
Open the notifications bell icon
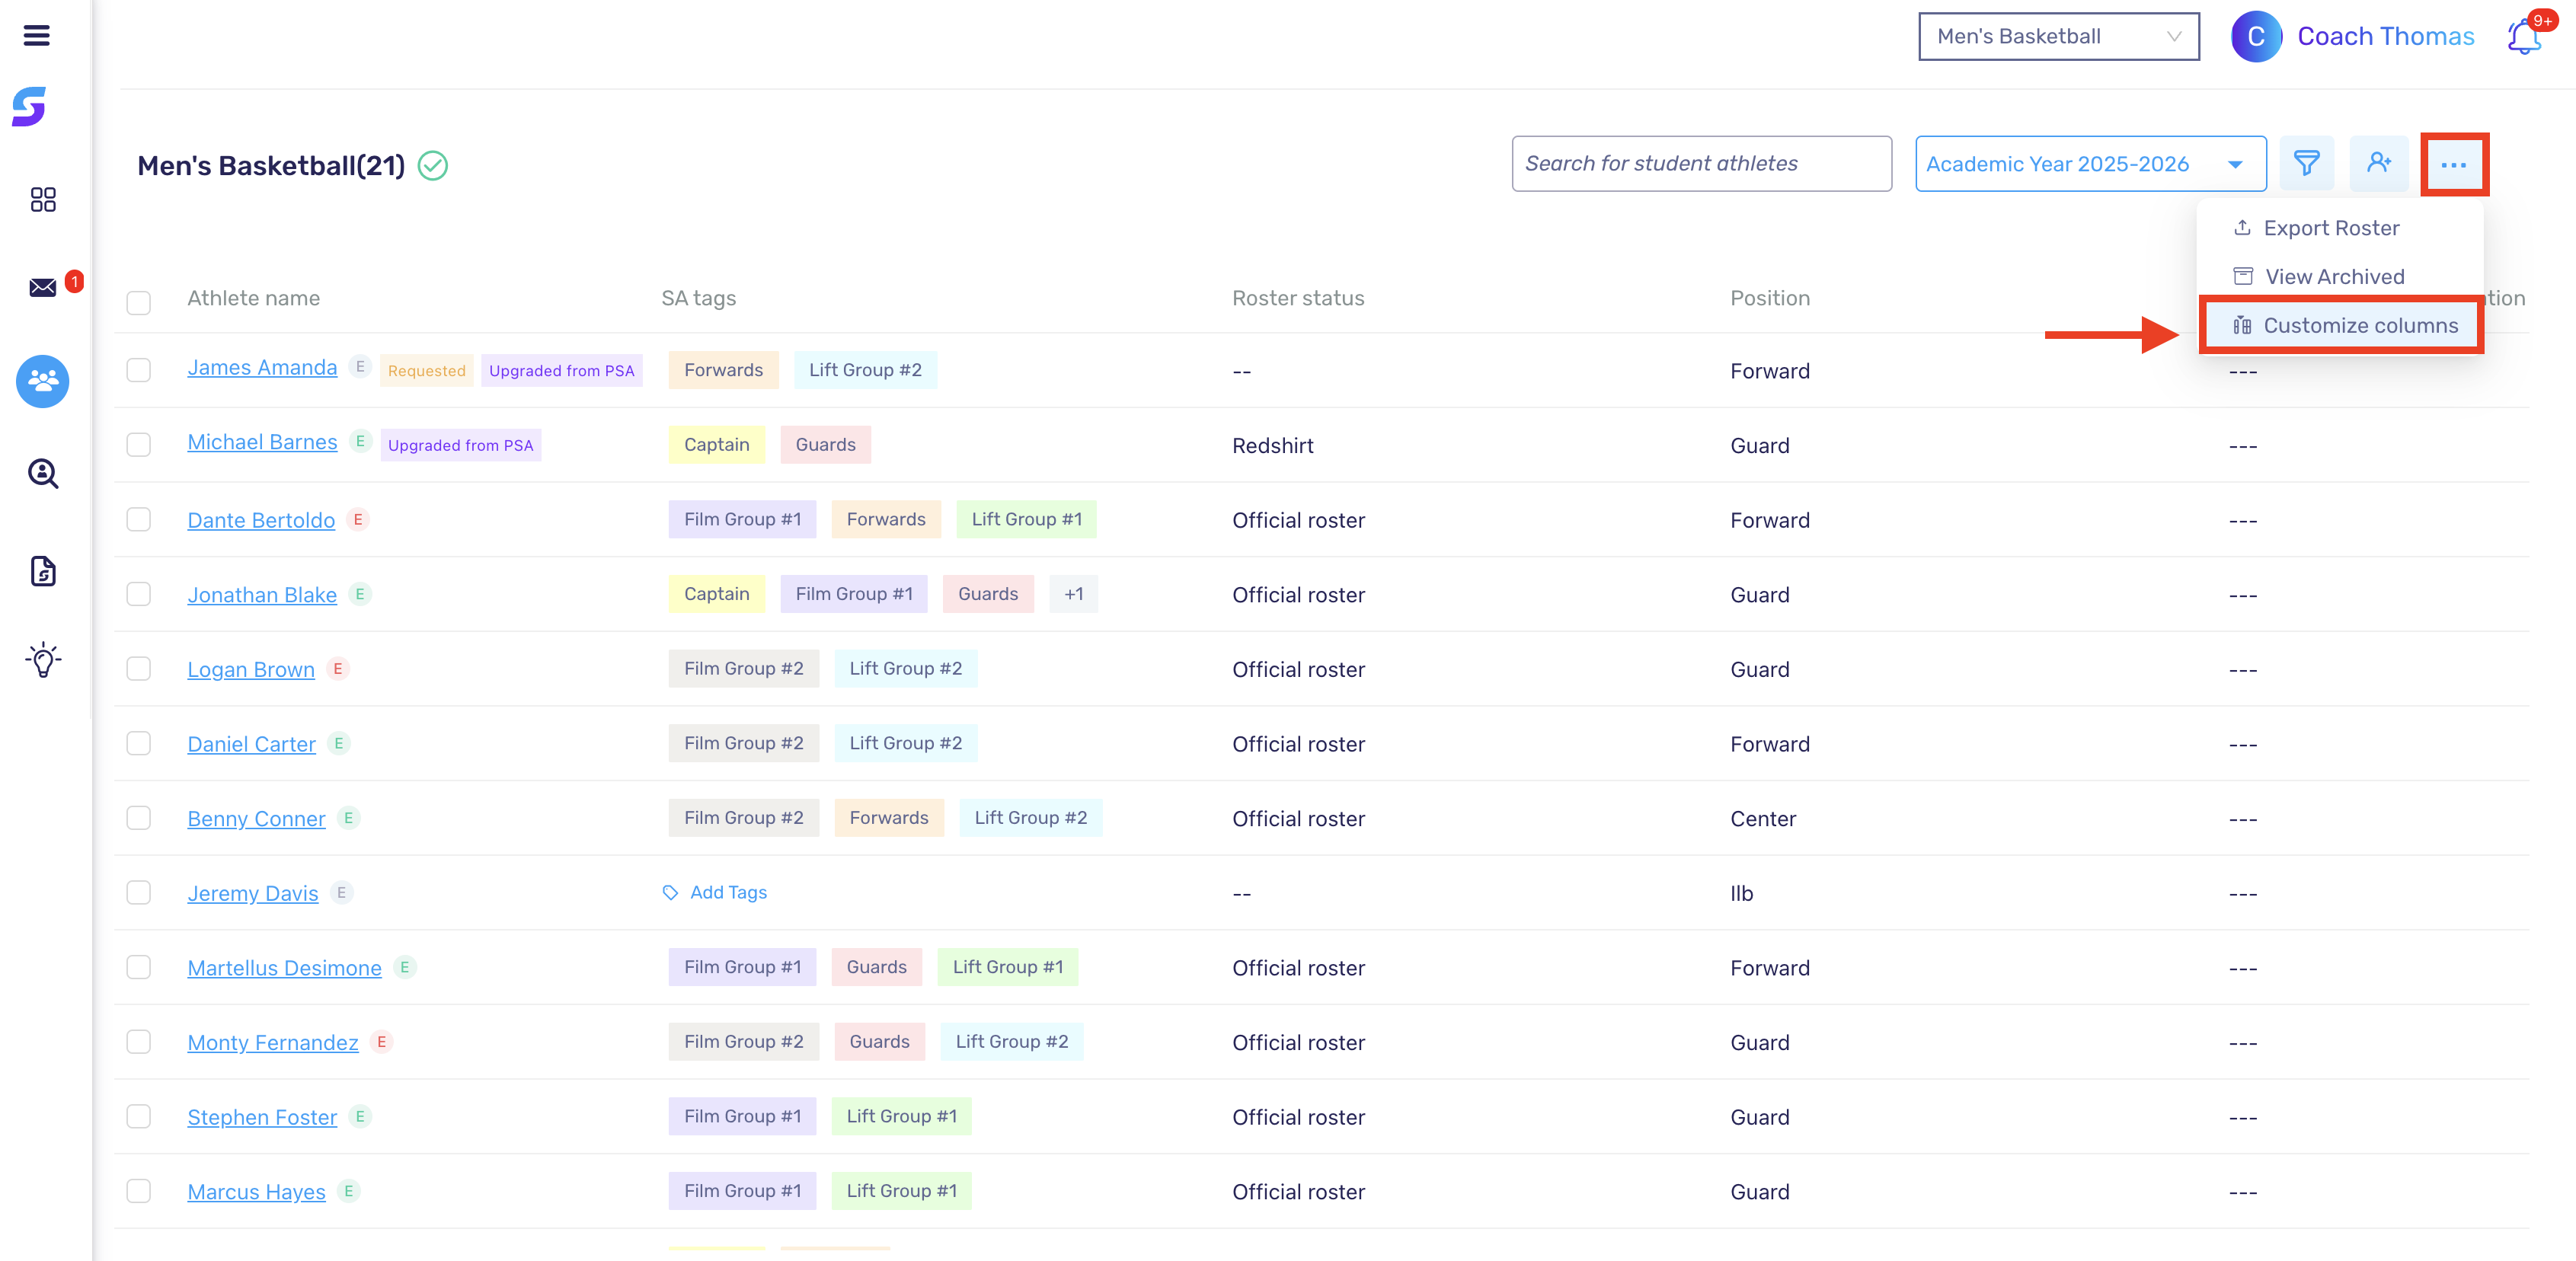point(2524,37)
